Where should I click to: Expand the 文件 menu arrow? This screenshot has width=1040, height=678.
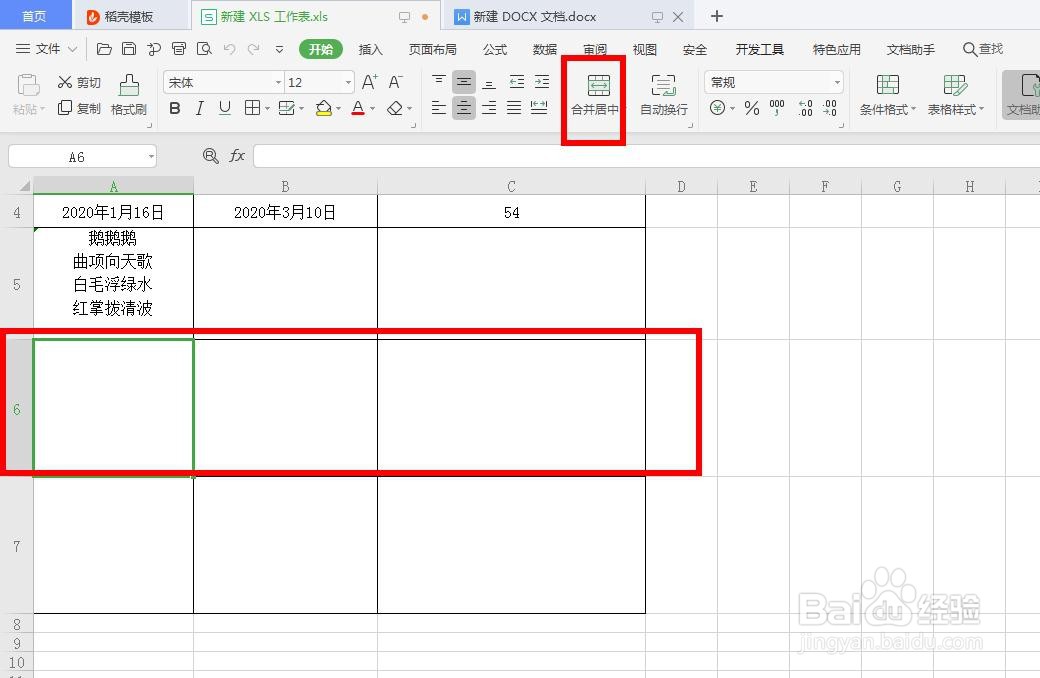[73, 49]
